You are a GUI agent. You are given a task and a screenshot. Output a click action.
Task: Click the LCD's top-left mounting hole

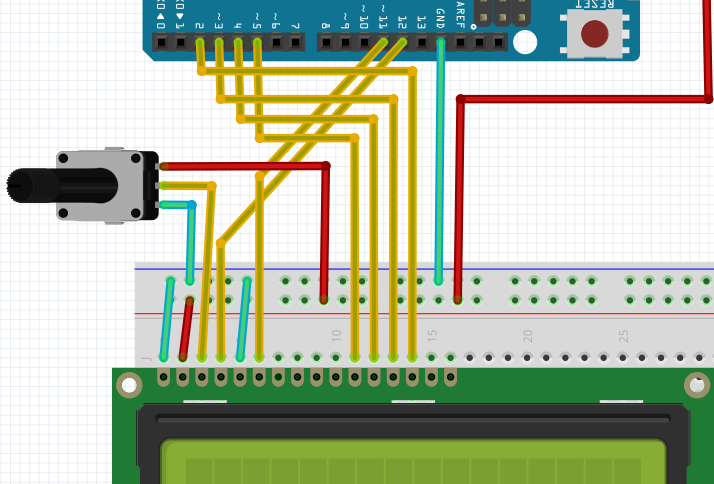129,385
